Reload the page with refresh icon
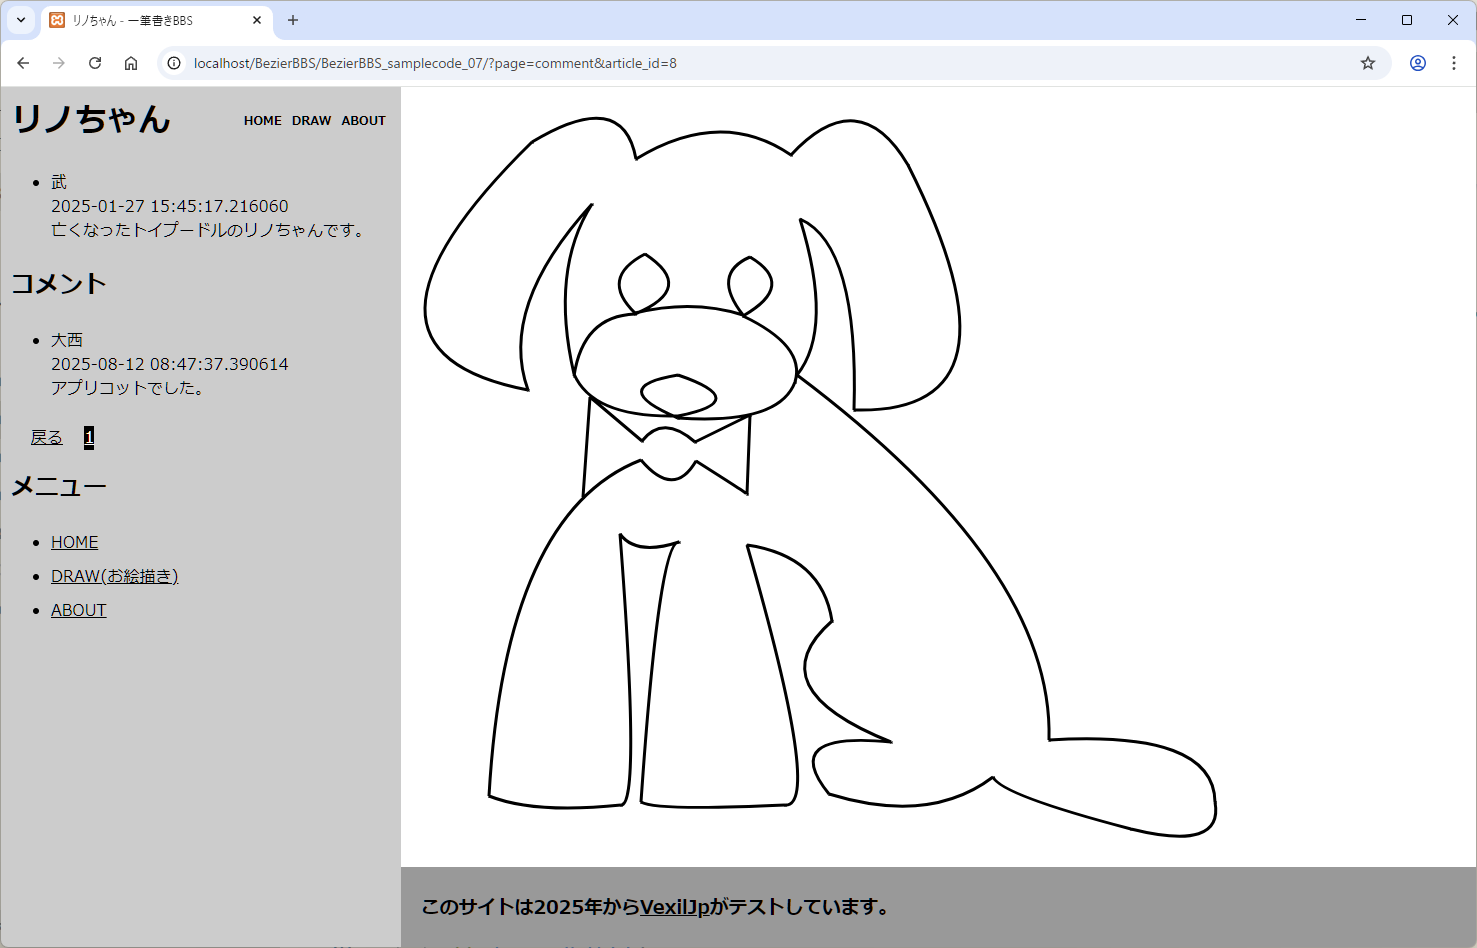Image resolution: width=1477 pixels, height=948 pixels. coord(95,63)
